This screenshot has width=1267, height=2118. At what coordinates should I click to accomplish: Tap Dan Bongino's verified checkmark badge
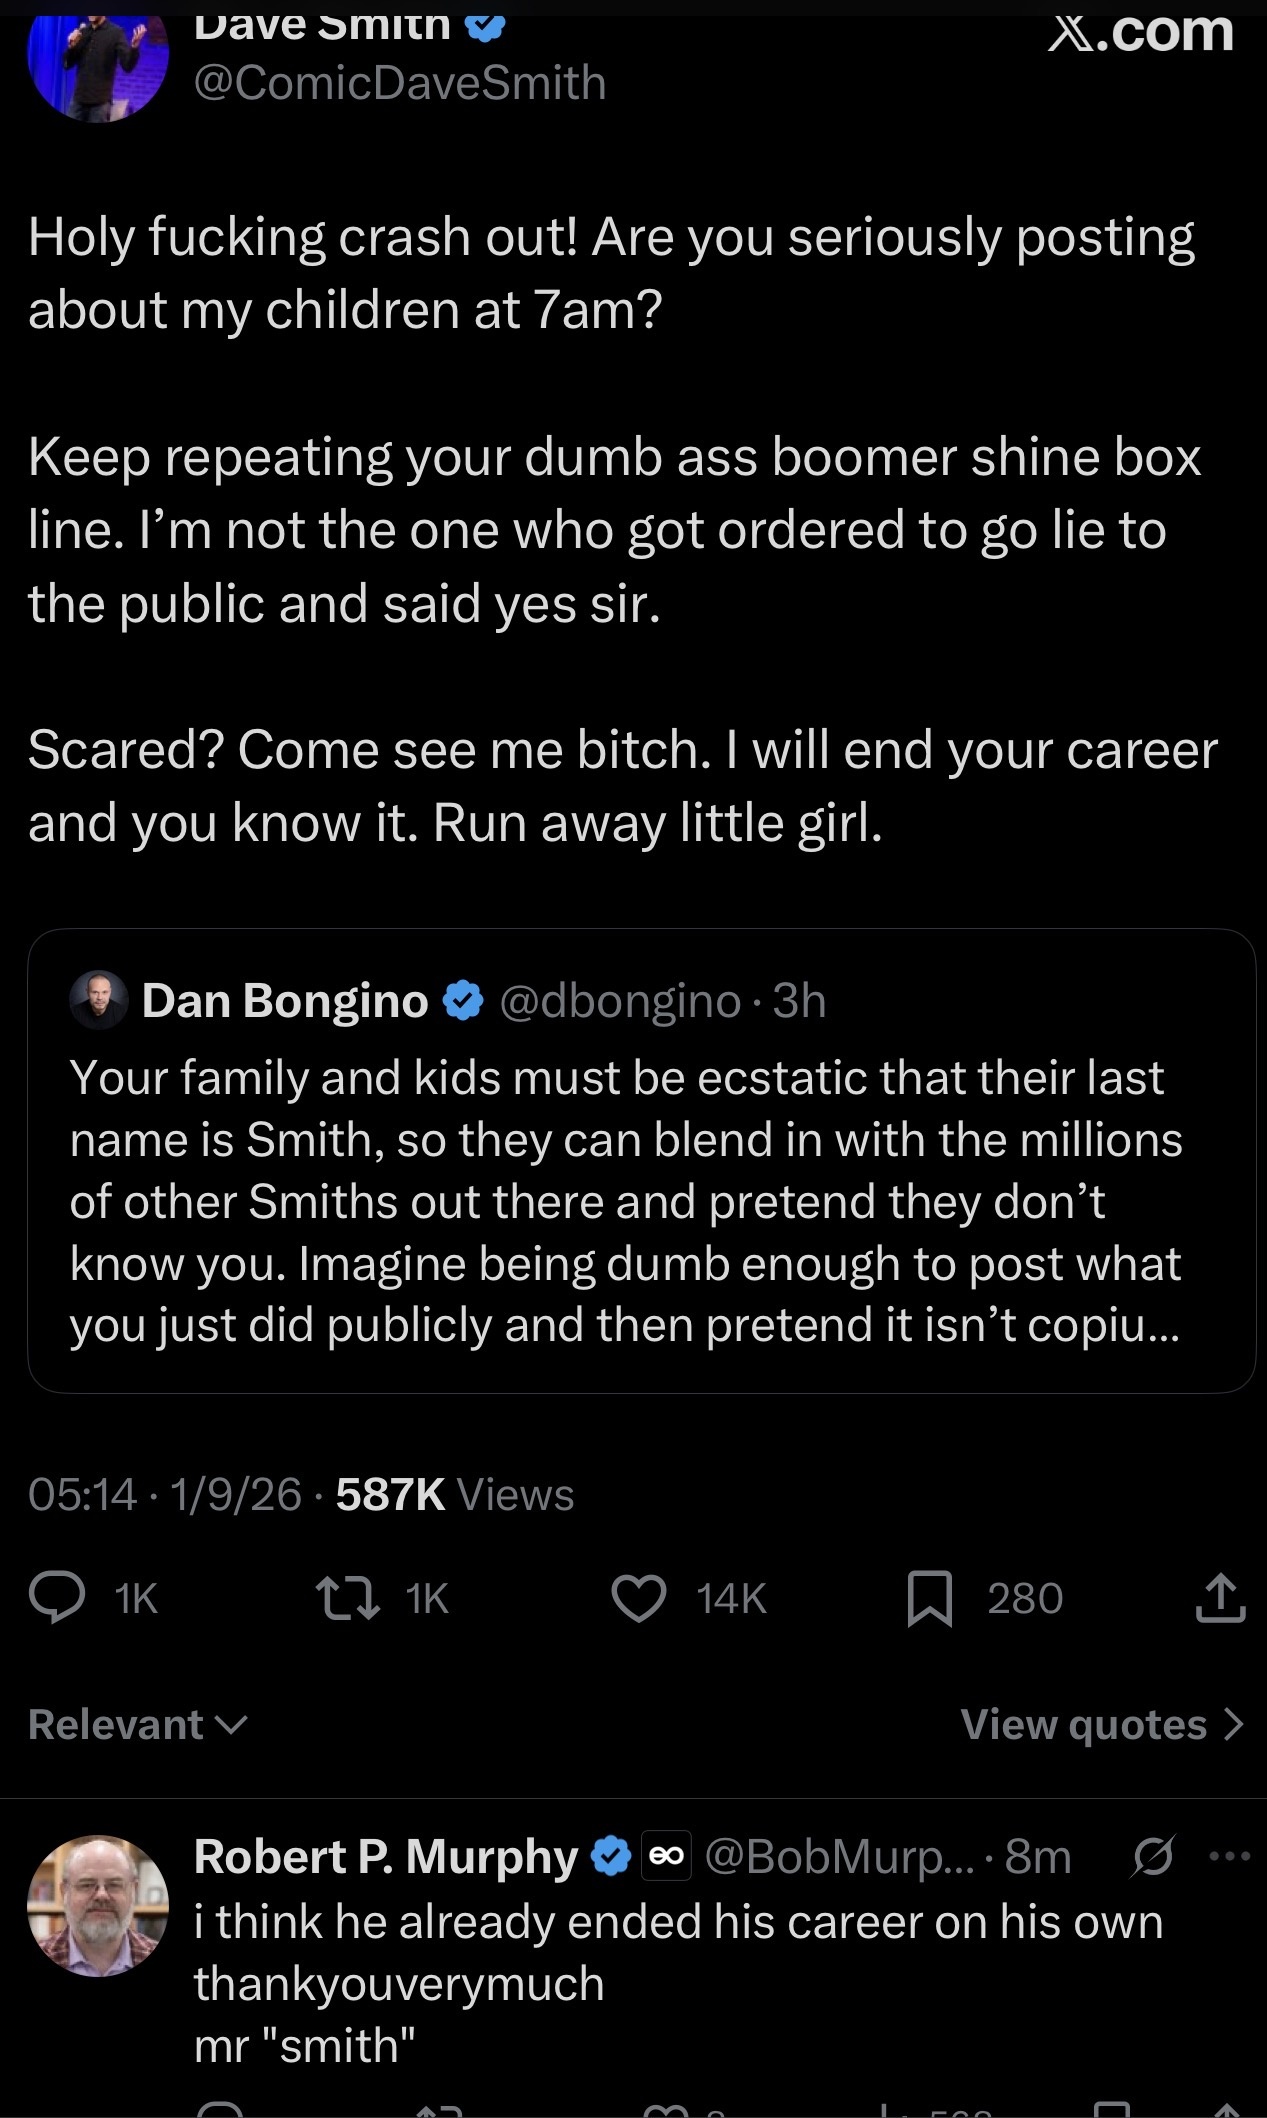click(x=463, y=1001)
